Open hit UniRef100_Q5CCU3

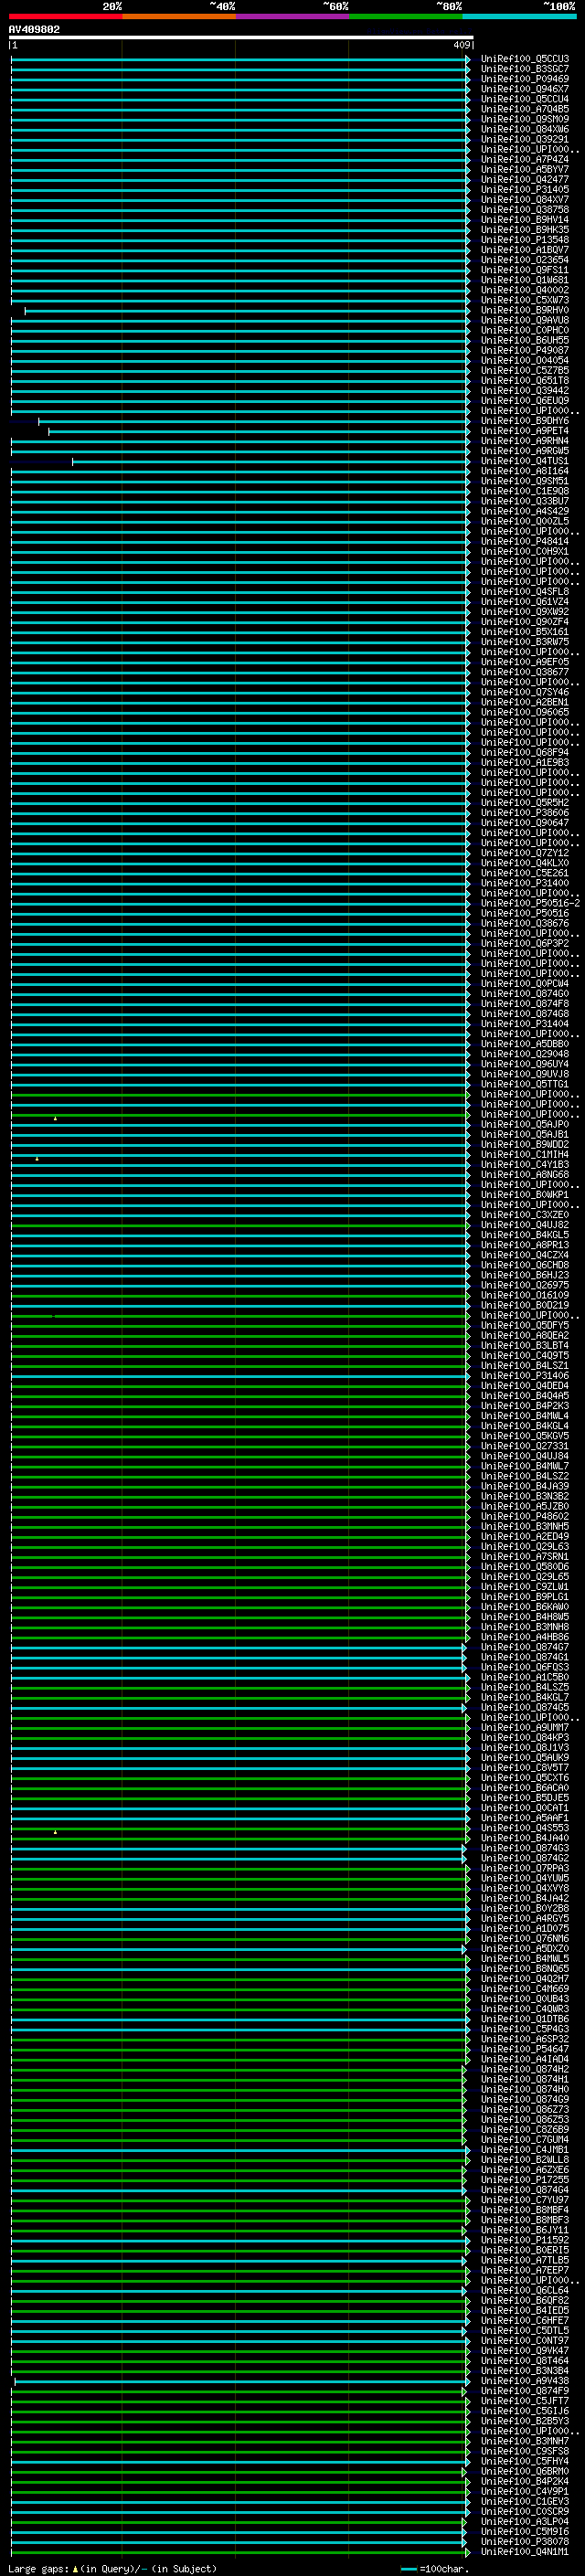pyautogui.click(x=524, y=59)
